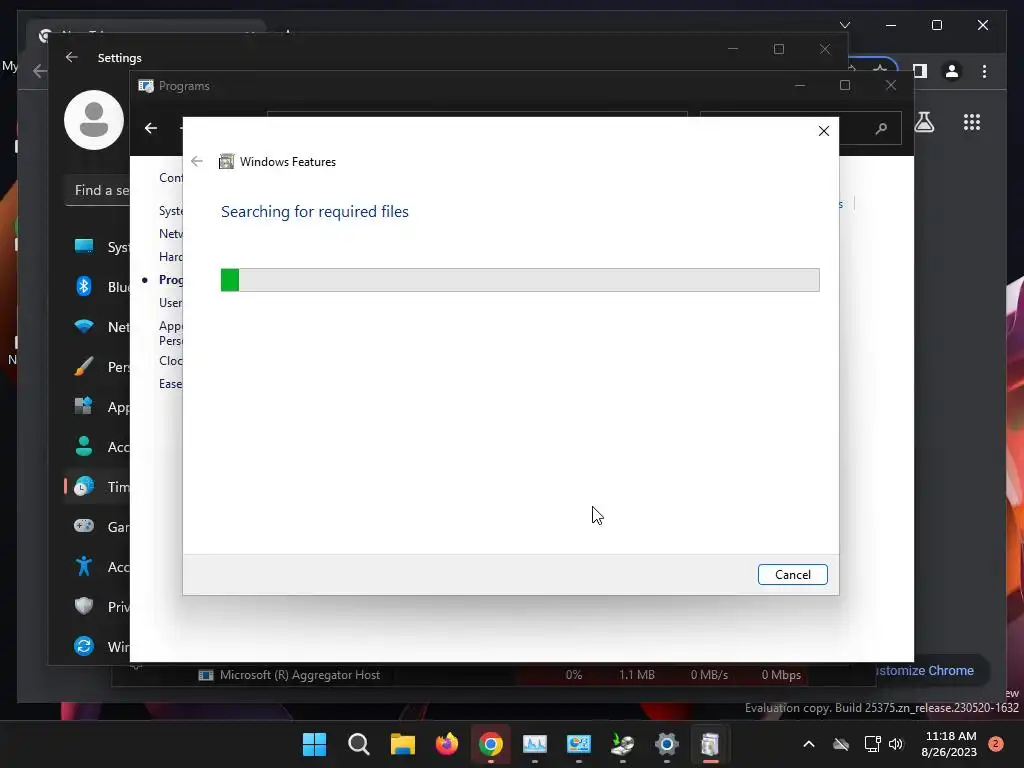Open notification badge showing 2
The image size is (1024, 768).
coord(995,744)
